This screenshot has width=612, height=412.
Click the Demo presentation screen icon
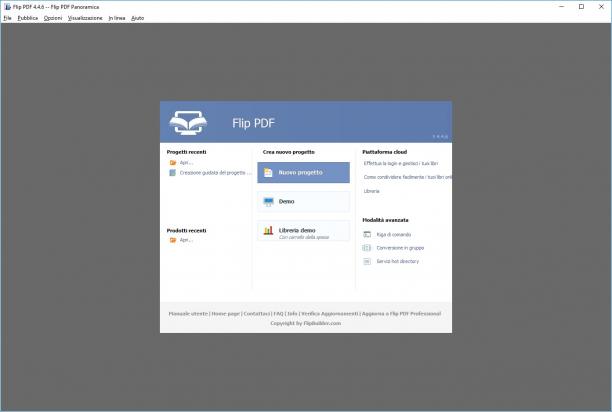coord(269,202)
